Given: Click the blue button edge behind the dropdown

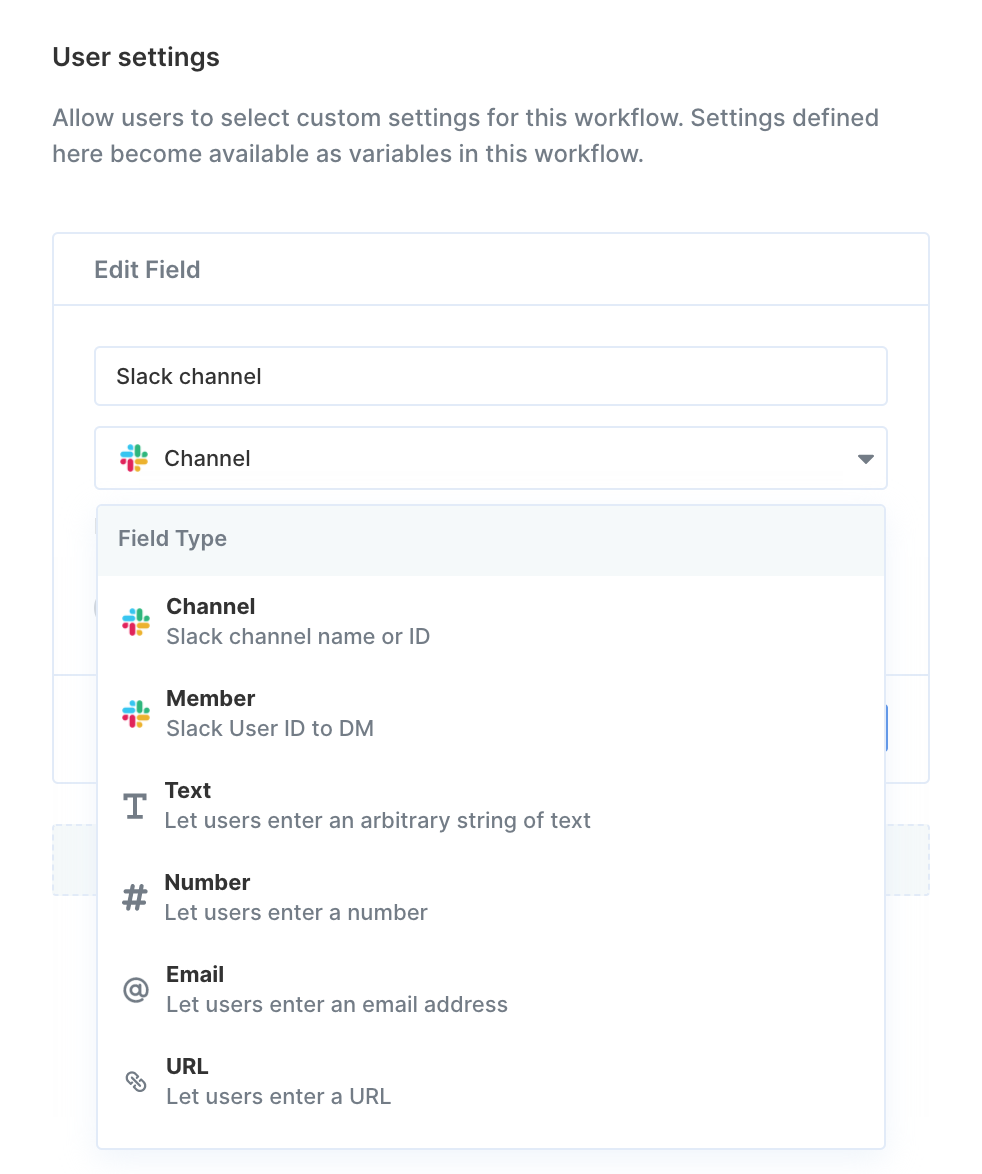Looking at the screenshot, I should [887, 727].
